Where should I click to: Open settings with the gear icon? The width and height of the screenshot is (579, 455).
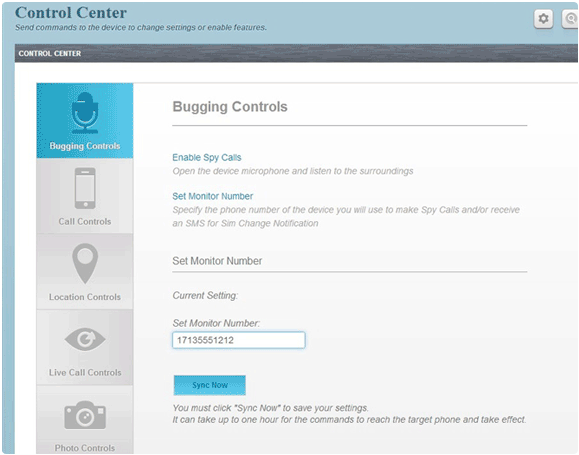click(x=543, y=18)
